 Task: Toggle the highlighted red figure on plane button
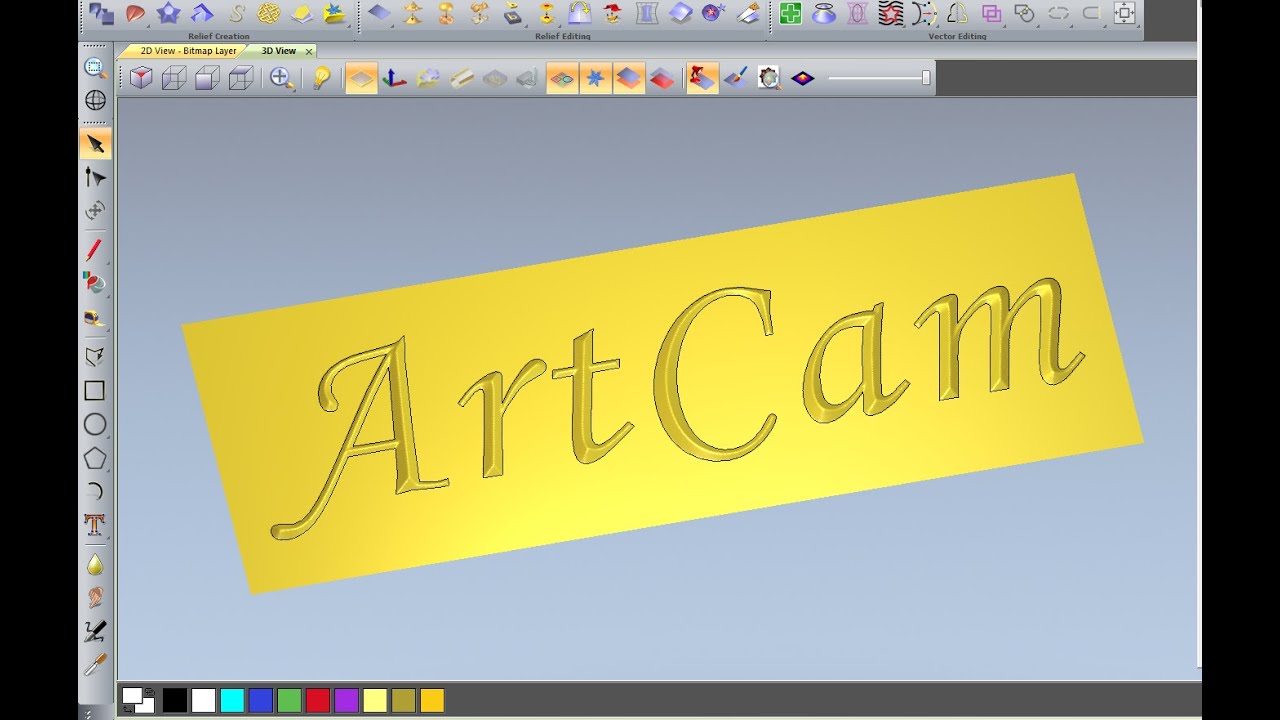(703, 78)
